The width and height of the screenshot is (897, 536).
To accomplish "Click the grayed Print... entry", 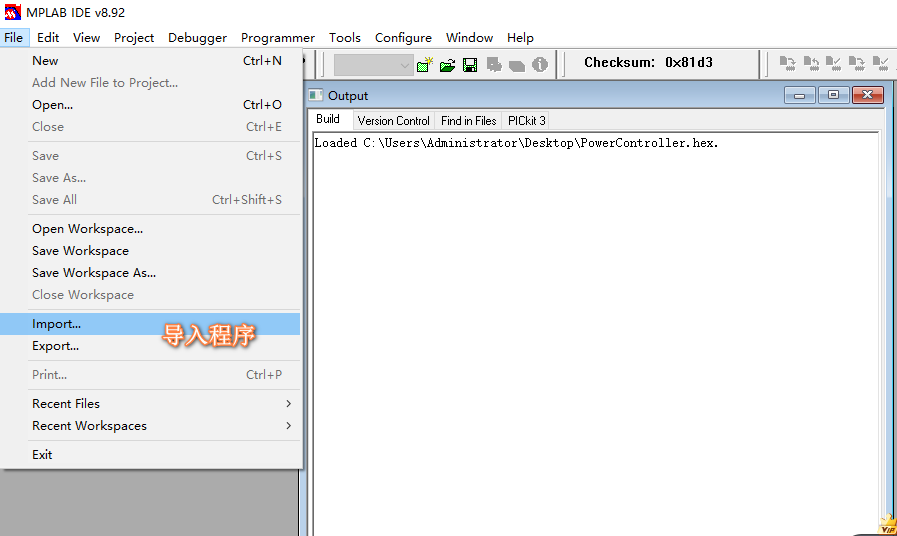I will 151,375.
